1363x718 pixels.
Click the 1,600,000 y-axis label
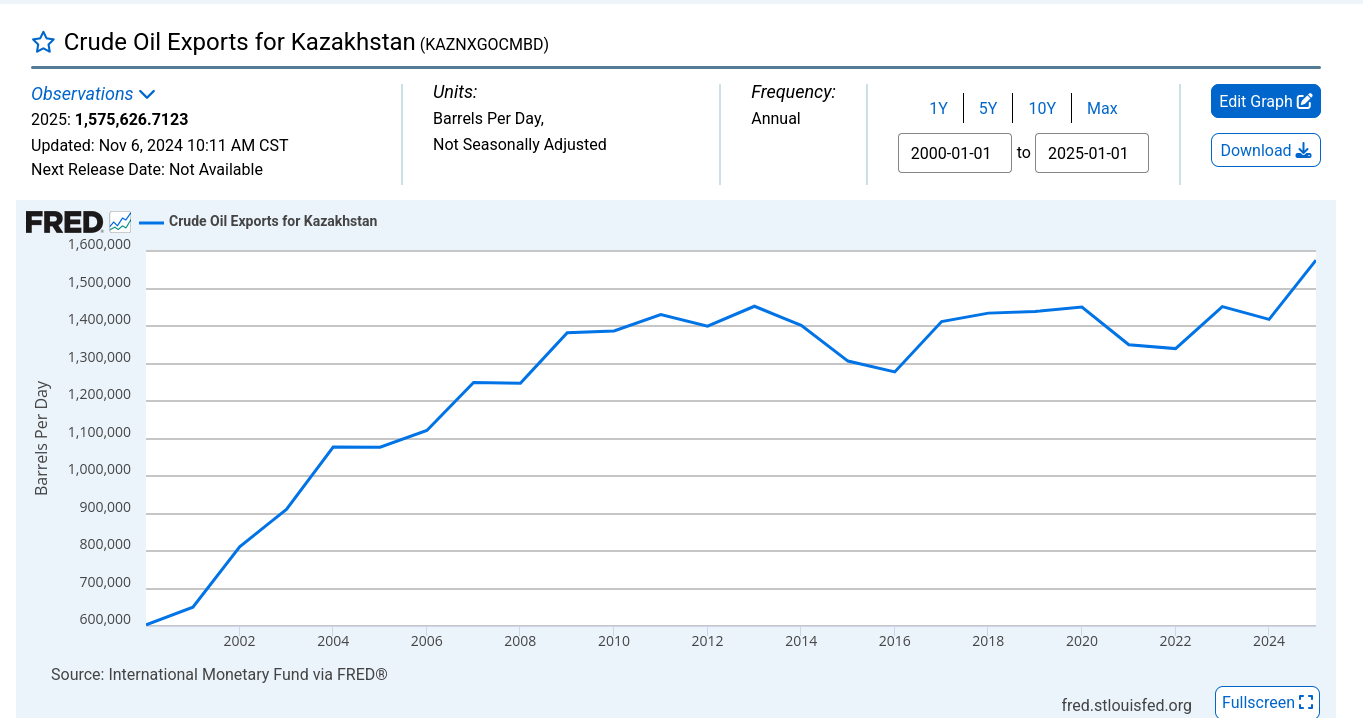coord(99,244)
